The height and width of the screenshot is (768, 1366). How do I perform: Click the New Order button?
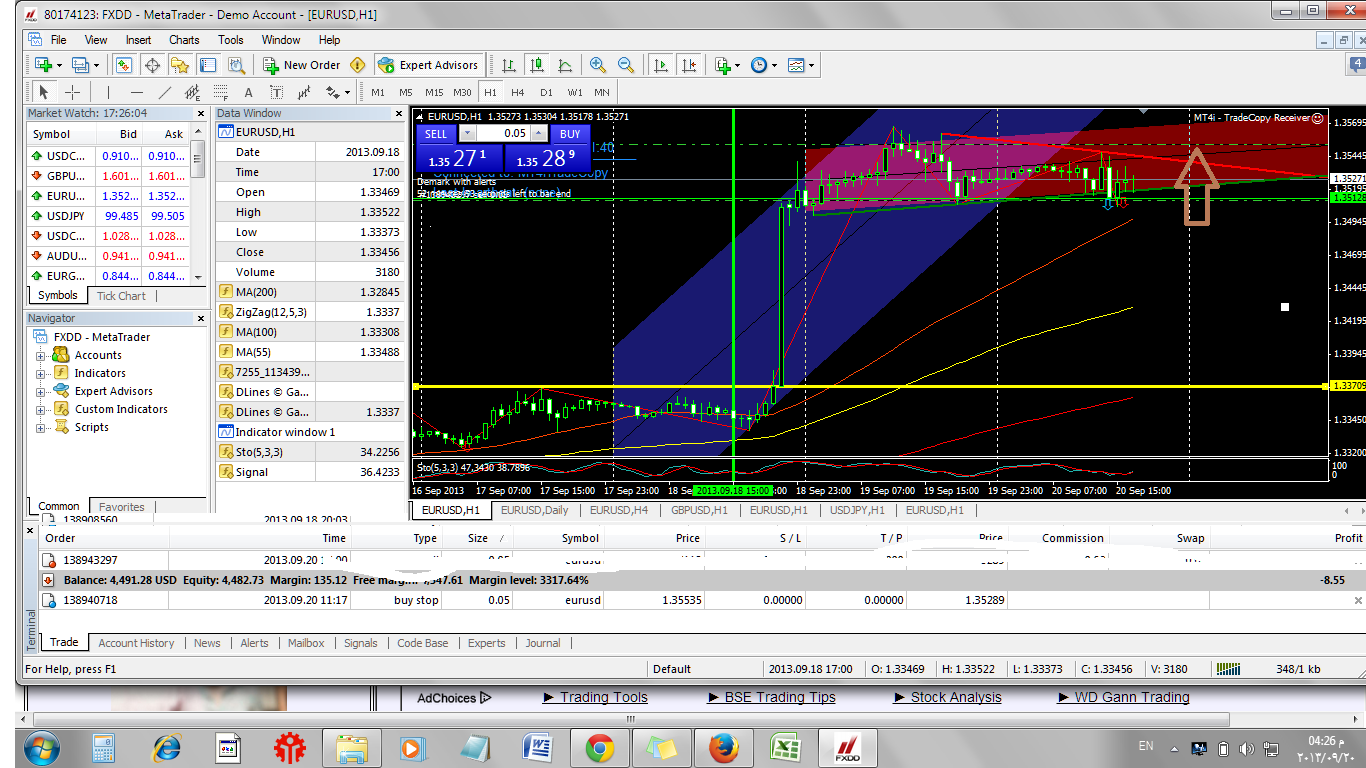pos(301,65)
